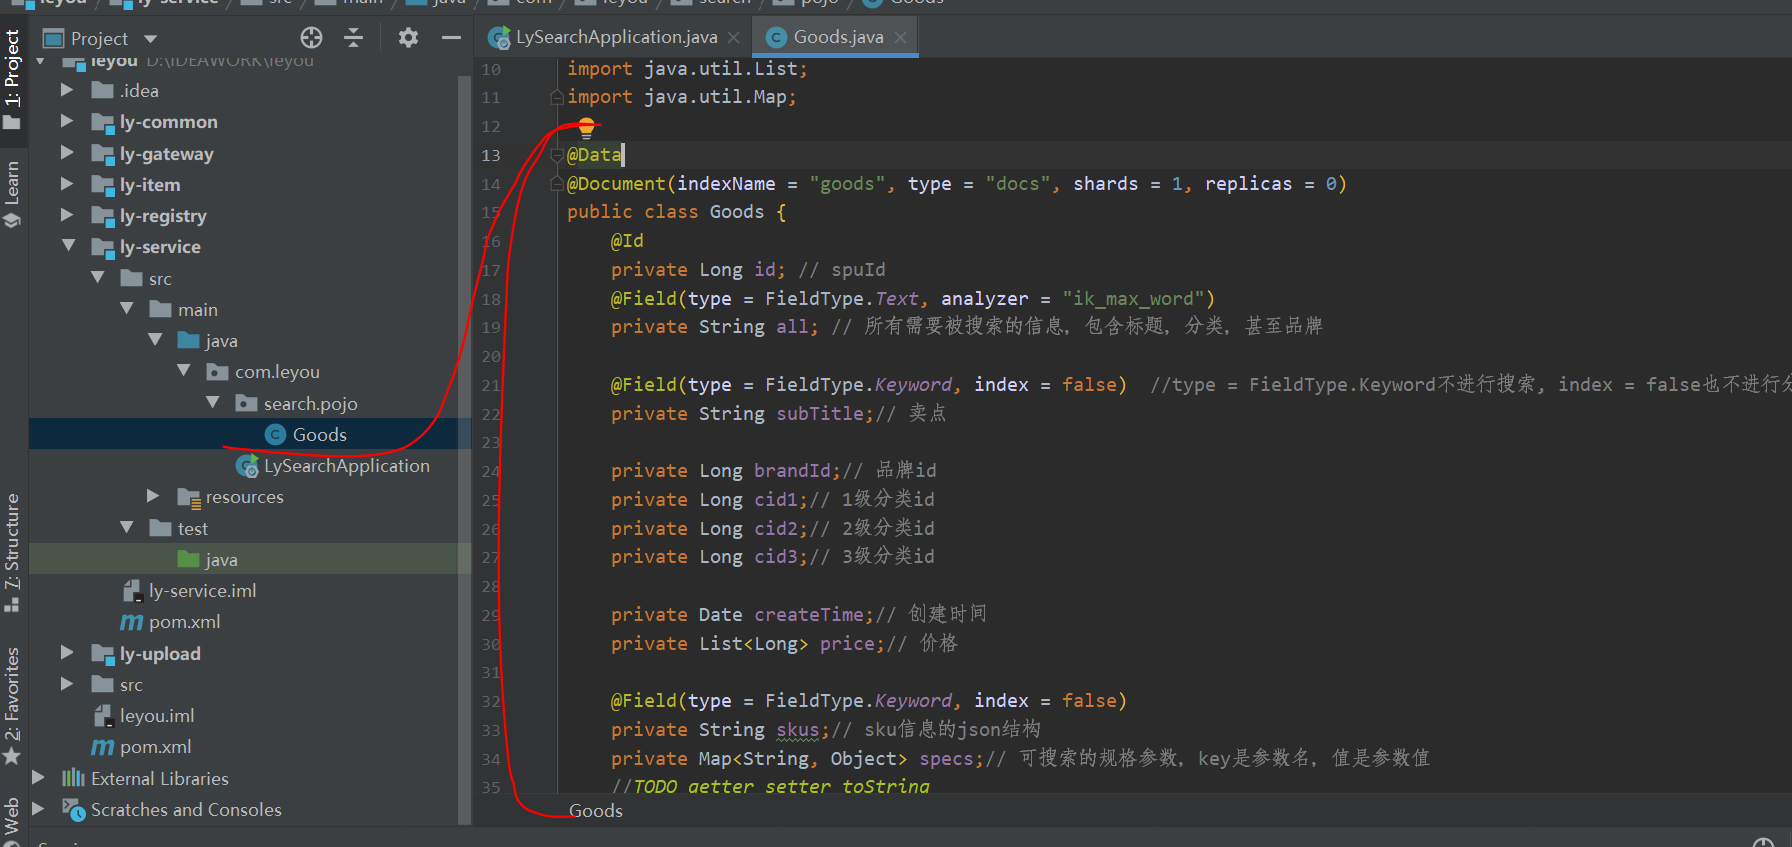Hide the Project panel with the minus icon

[x=451, y=38]
